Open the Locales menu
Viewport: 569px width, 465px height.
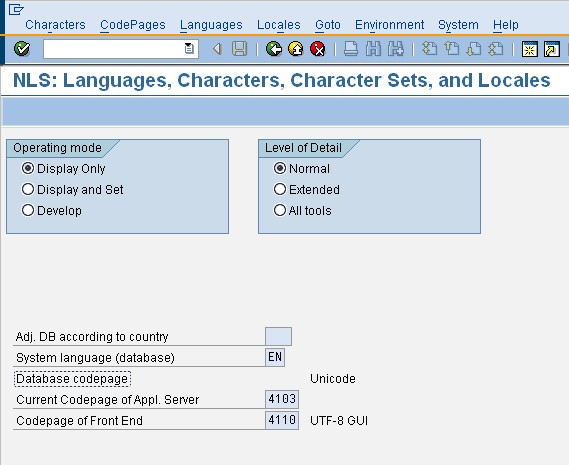tap(279, 25)
